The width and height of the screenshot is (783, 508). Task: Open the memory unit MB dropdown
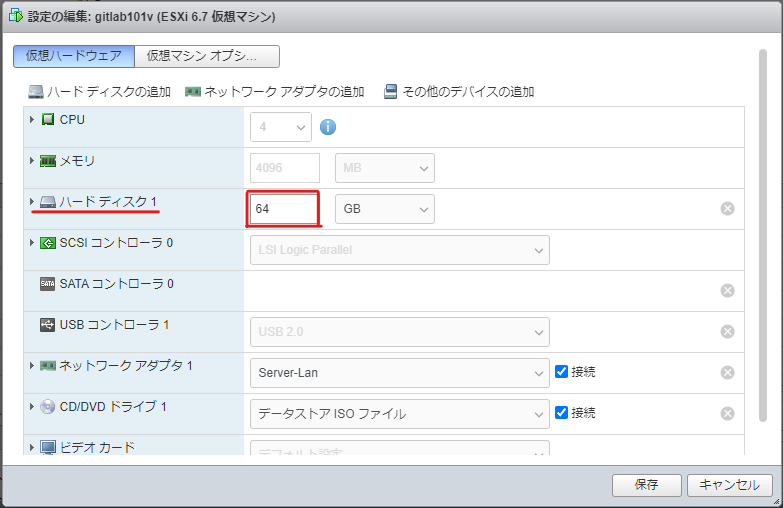click(x=385, y=168)
